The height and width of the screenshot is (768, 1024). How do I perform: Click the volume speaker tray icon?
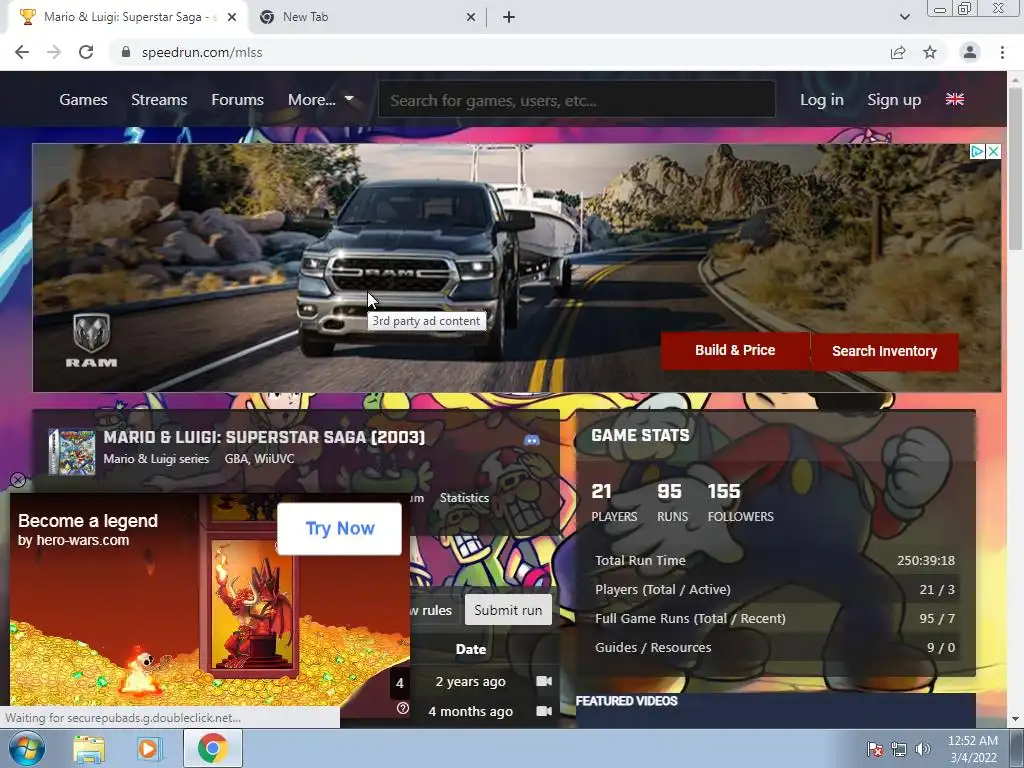point(922,749)
